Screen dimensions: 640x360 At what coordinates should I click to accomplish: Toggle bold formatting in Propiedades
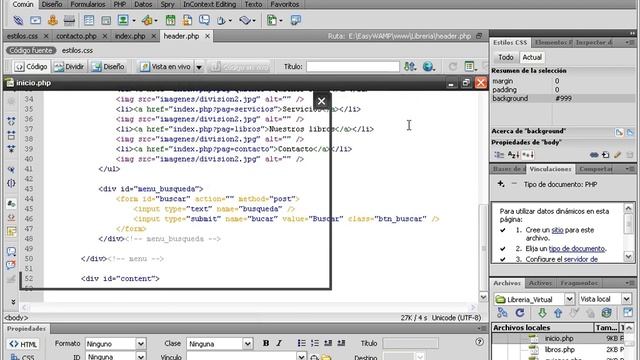click(266, 343)
